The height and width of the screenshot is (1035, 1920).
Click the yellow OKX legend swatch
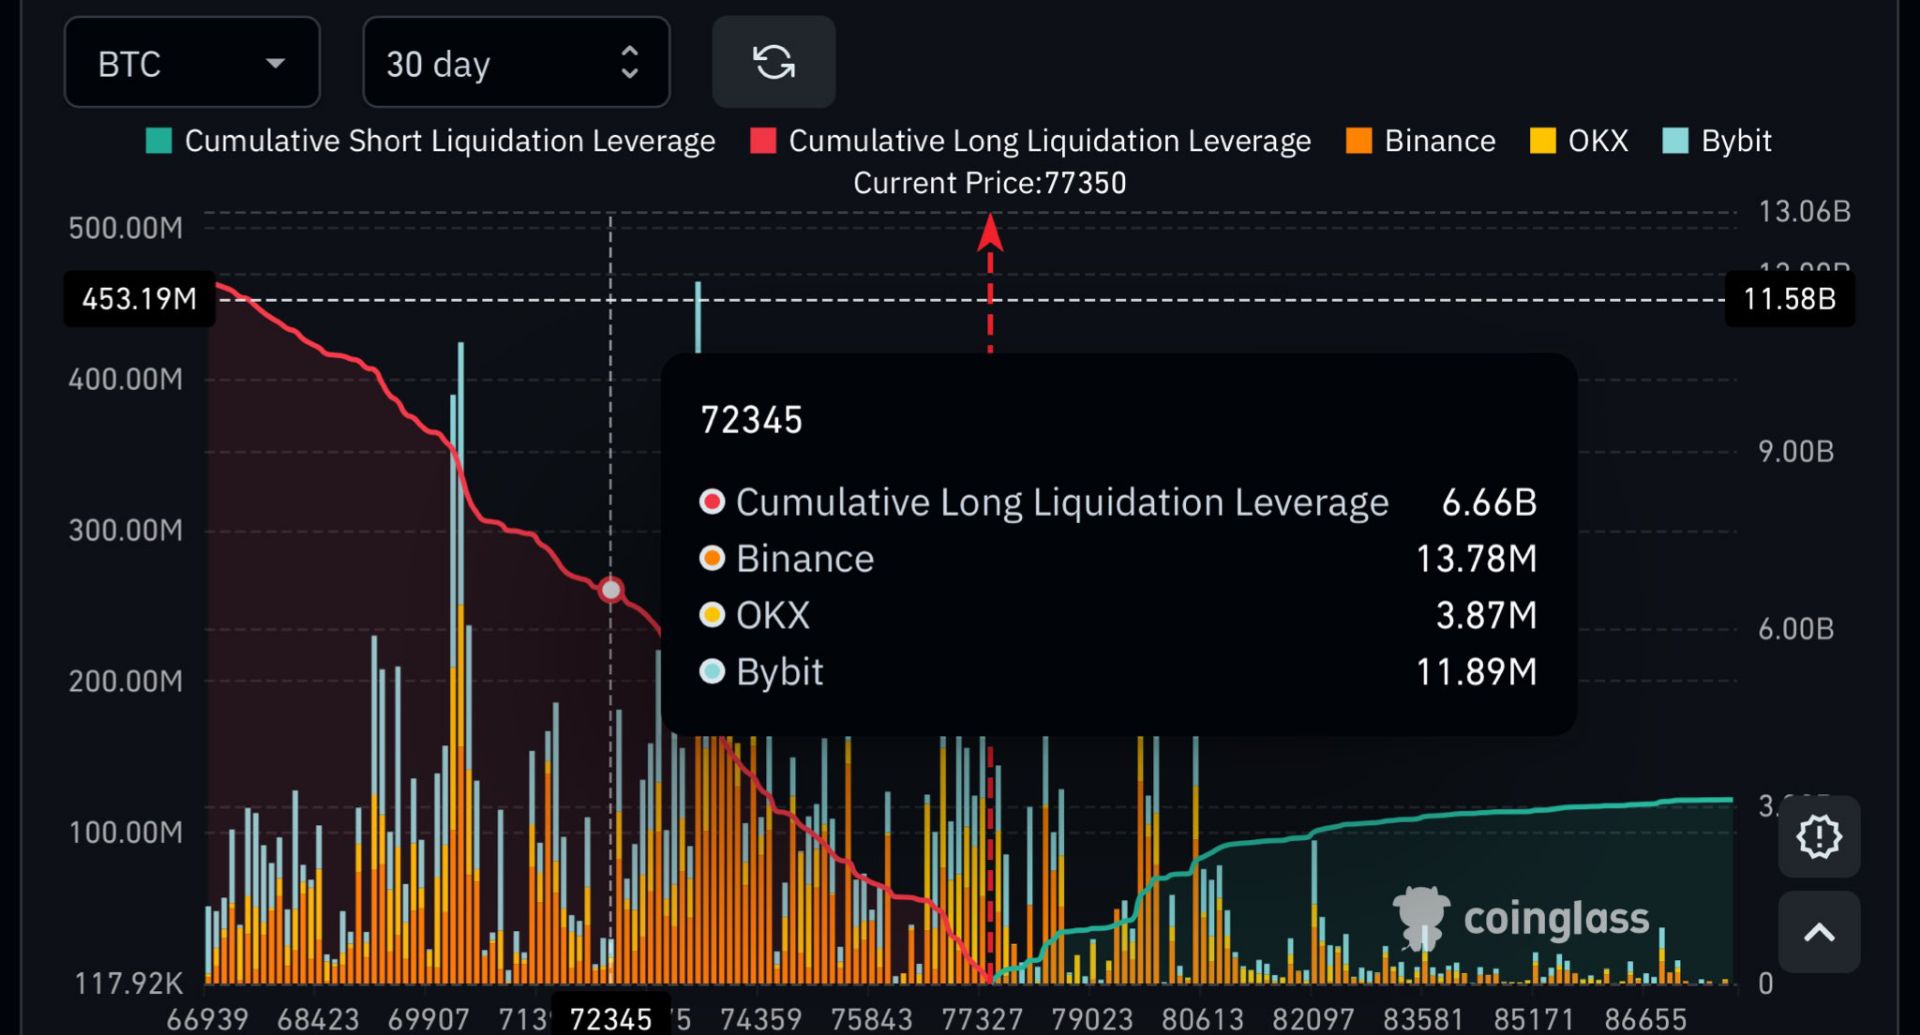[1543, 141]
